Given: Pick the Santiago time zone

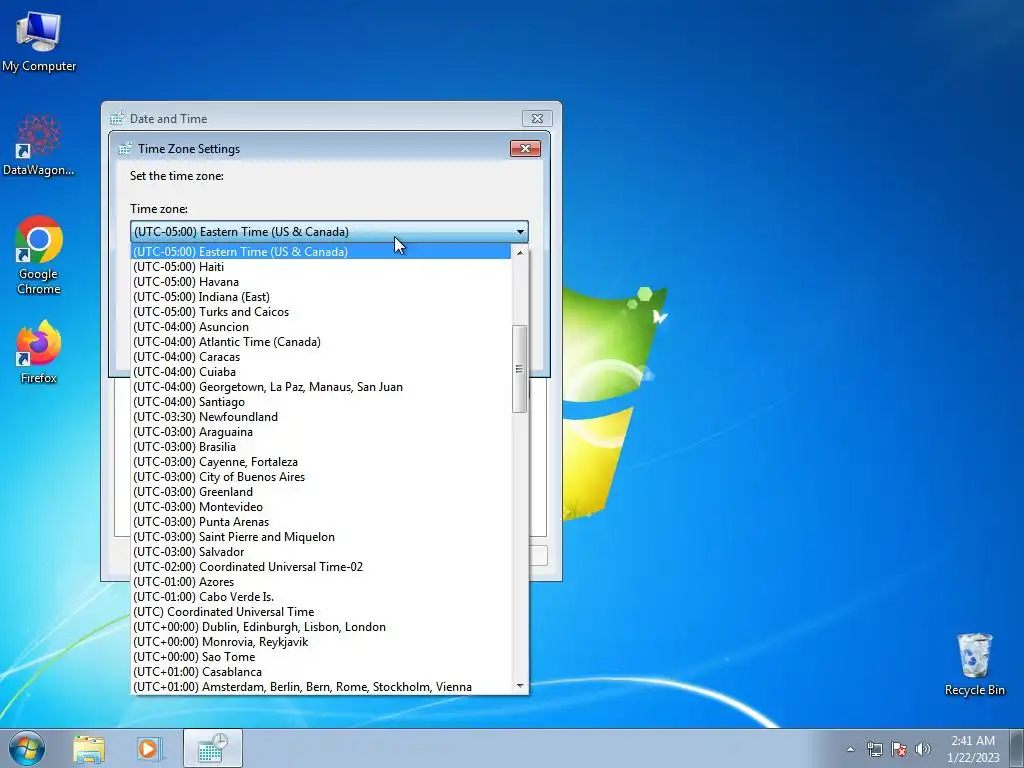Looking at the screenshot, I should point(321,402).
